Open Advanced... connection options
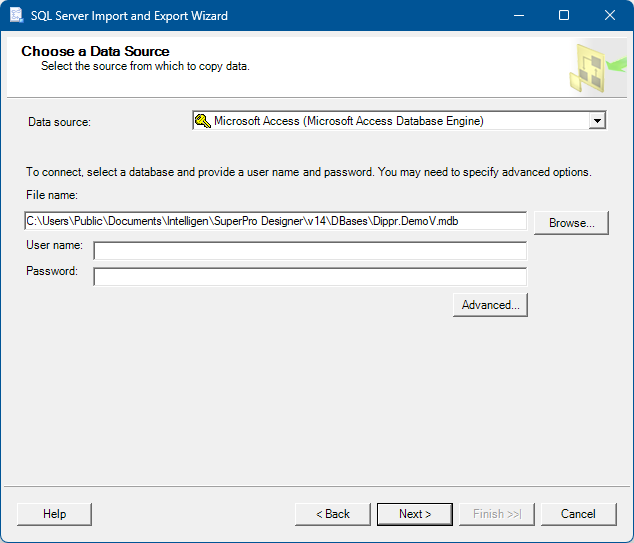 coord(490,305)
